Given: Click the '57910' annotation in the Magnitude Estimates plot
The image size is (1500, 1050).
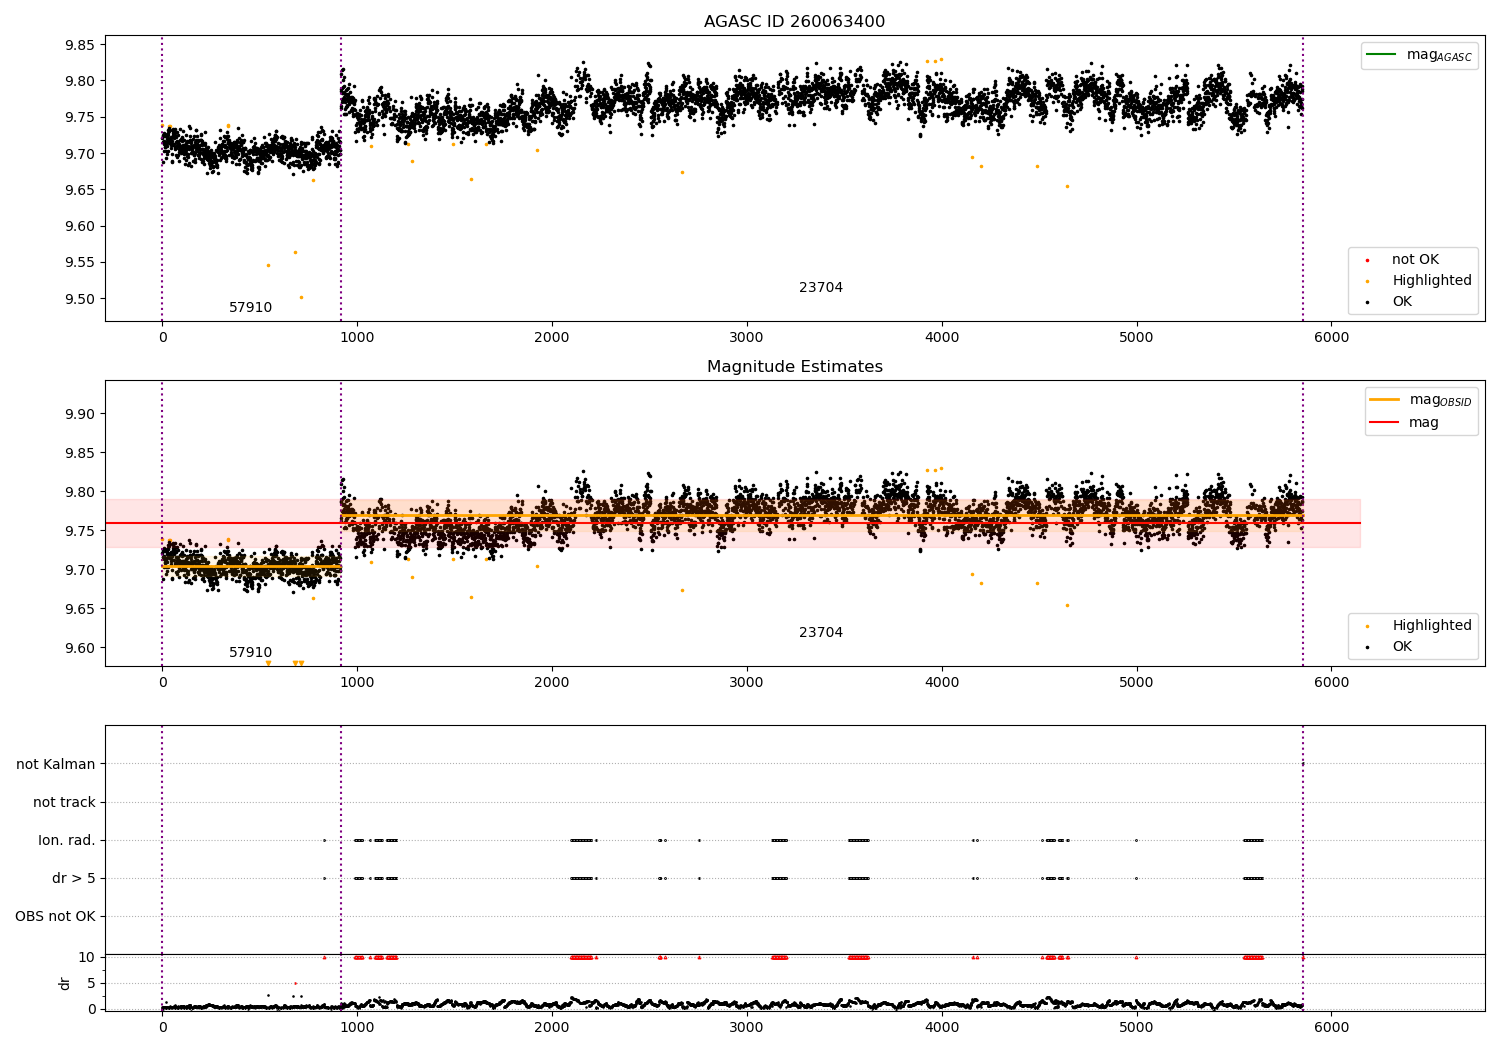Looking at the screenshot, I should click(250, 653).
